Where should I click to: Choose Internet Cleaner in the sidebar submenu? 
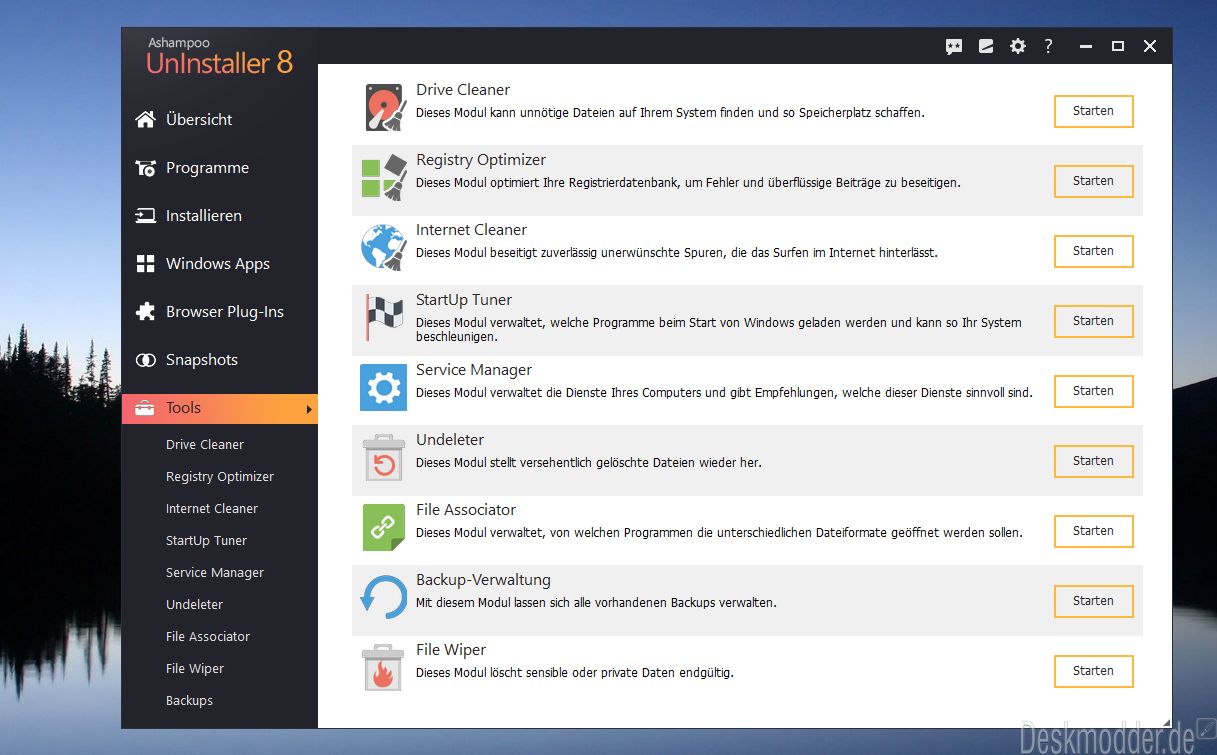pos(212,509)
